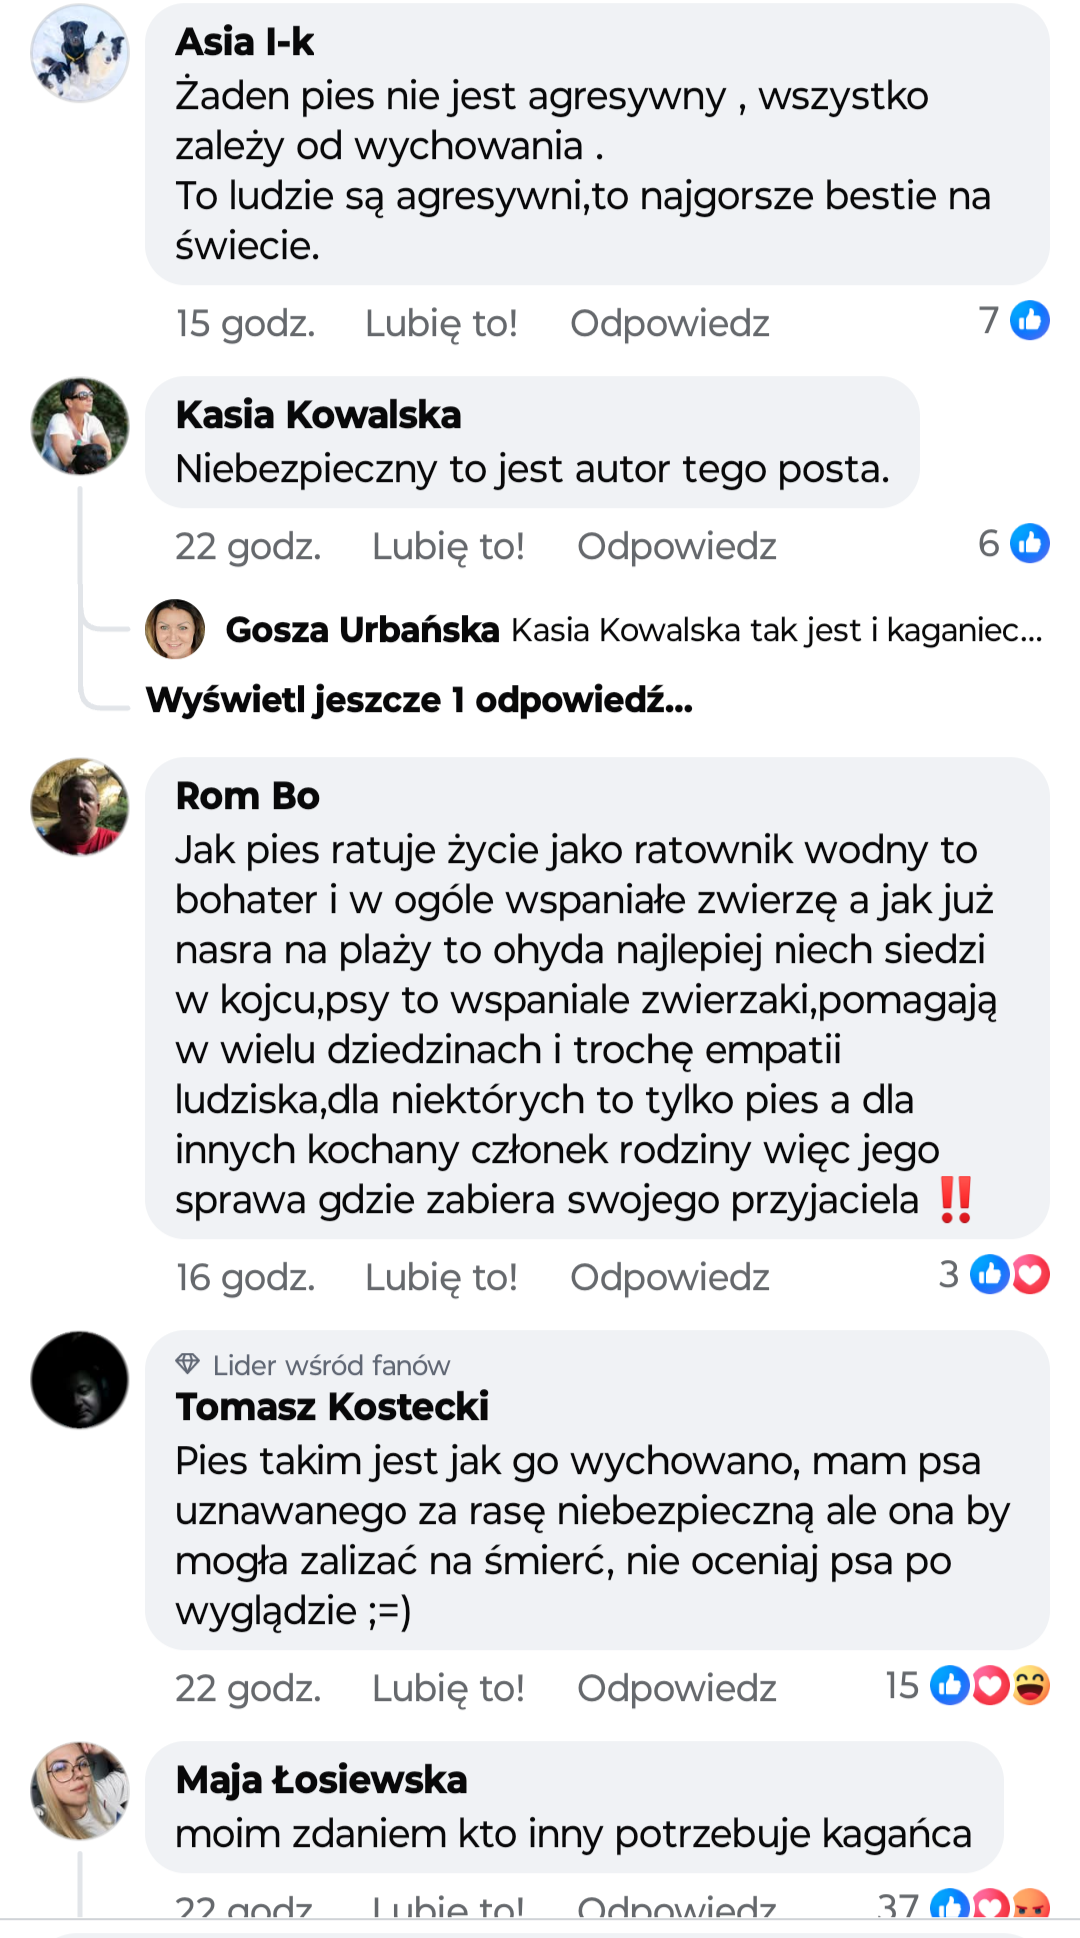Click the Lider wśród fanów diamond badge

[x=188, y=1364]
